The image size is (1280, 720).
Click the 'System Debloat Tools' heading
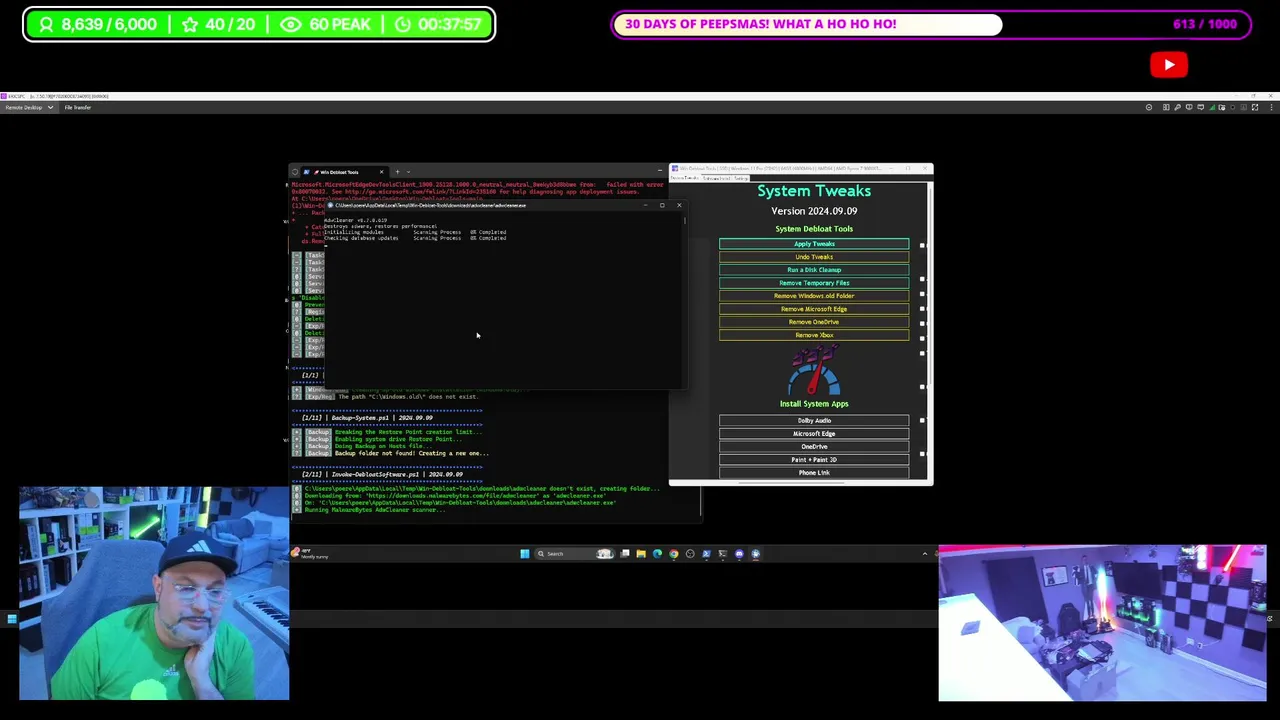814,229
